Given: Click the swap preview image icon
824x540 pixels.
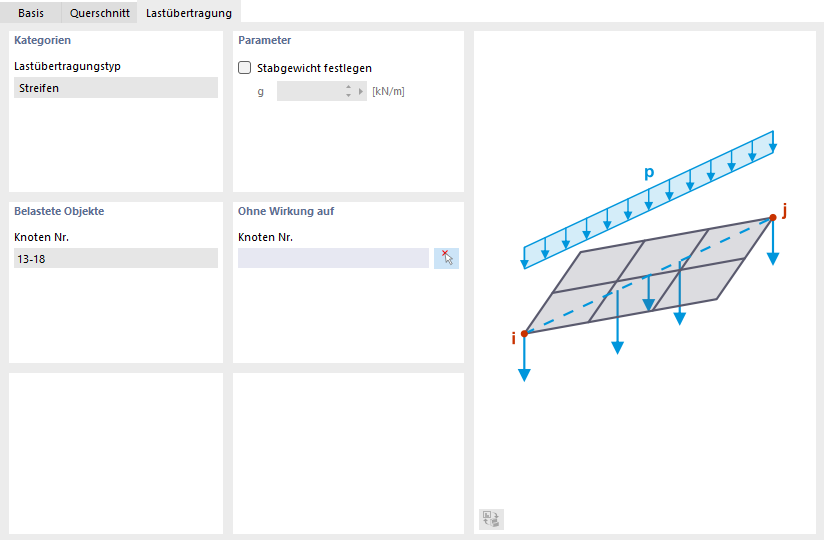Looking at the screenshot, I should tap(490, 518).
